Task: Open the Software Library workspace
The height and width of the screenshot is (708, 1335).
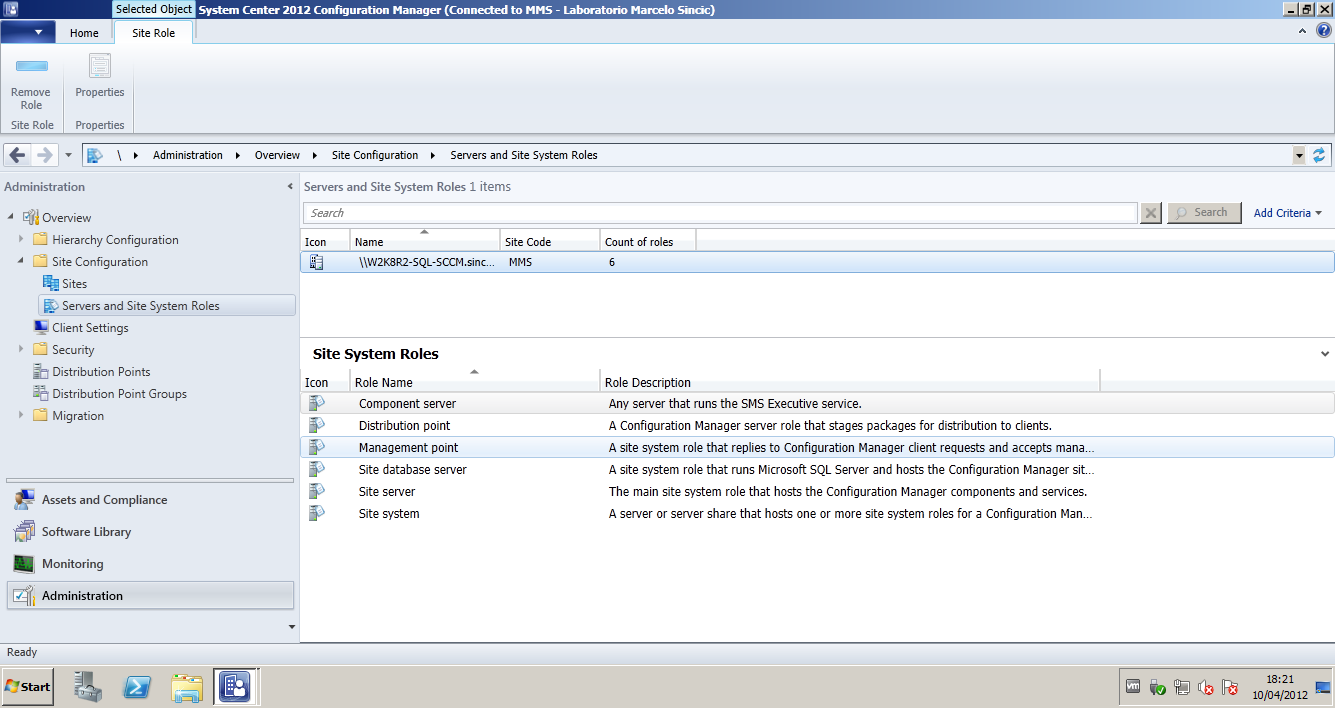Action: [x=151, y=532]
